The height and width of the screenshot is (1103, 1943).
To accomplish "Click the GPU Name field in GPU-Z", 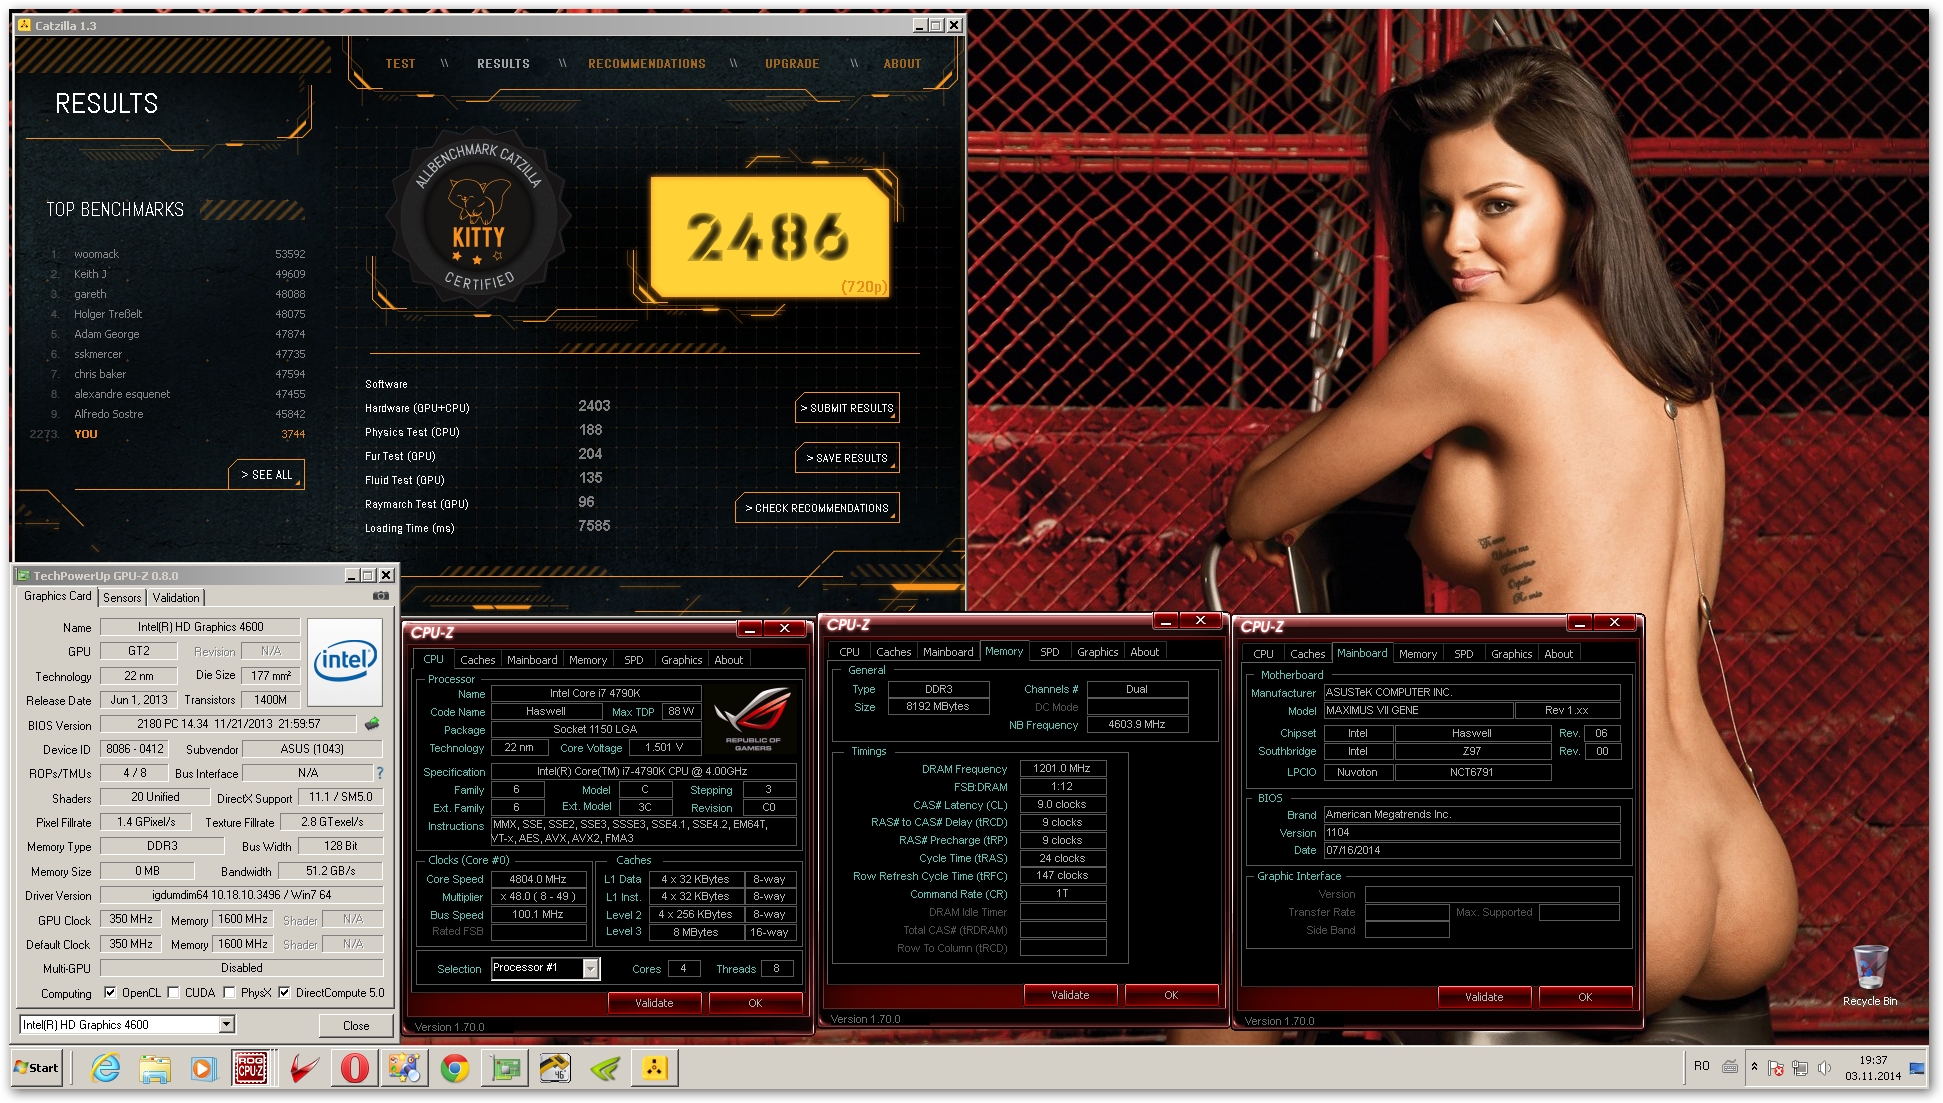I will click(200, 627).
